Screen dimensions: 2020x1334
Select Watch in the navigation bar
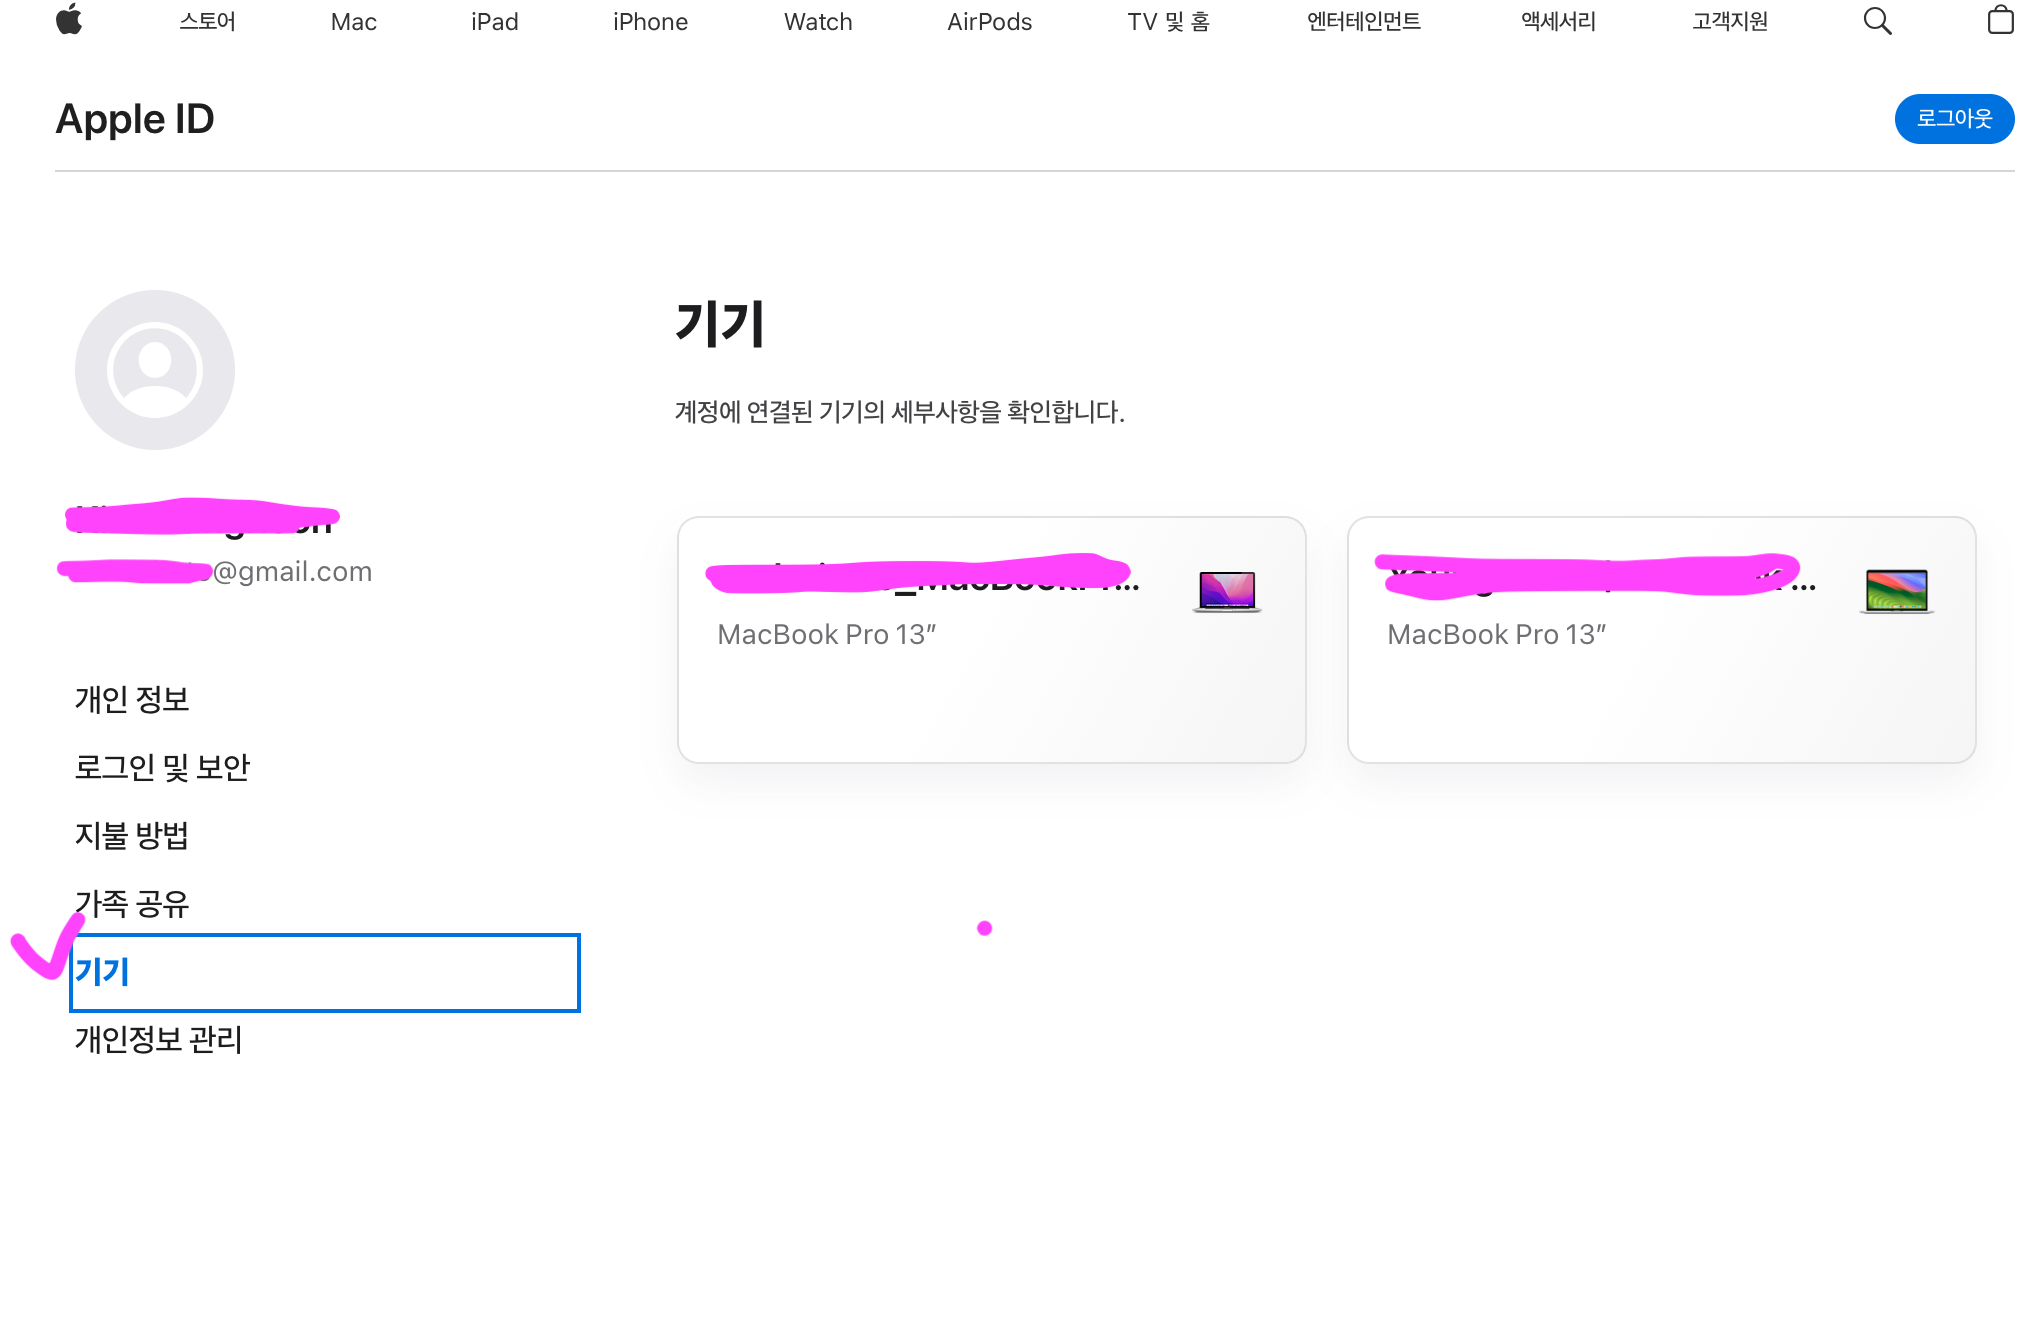pyautogui.click(x=817, y=21)
